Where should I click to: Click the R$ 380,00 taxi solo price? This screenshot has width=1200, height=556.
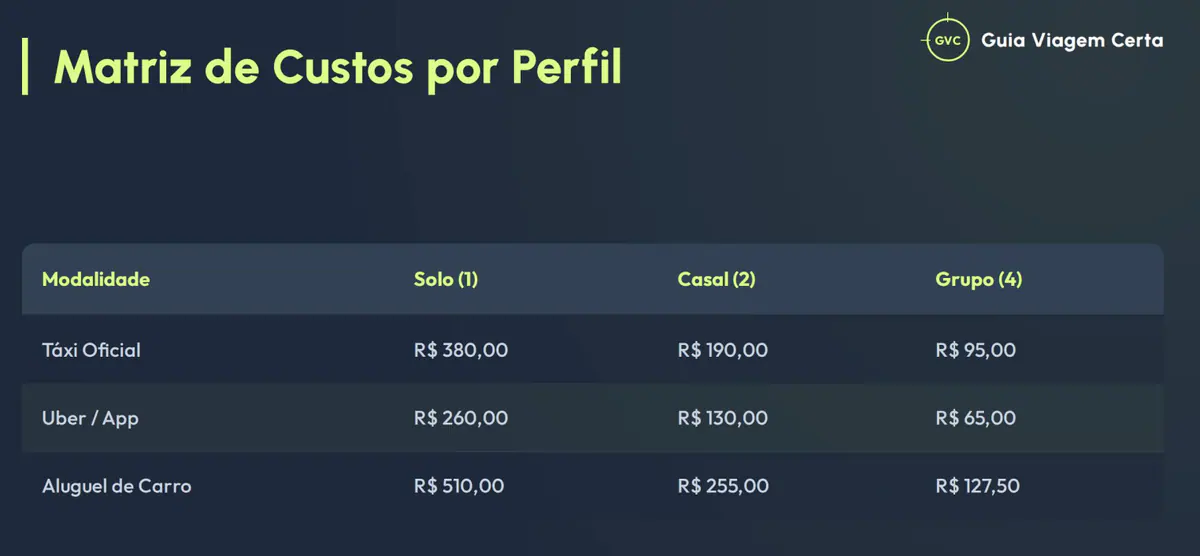[x=461, y=350]
